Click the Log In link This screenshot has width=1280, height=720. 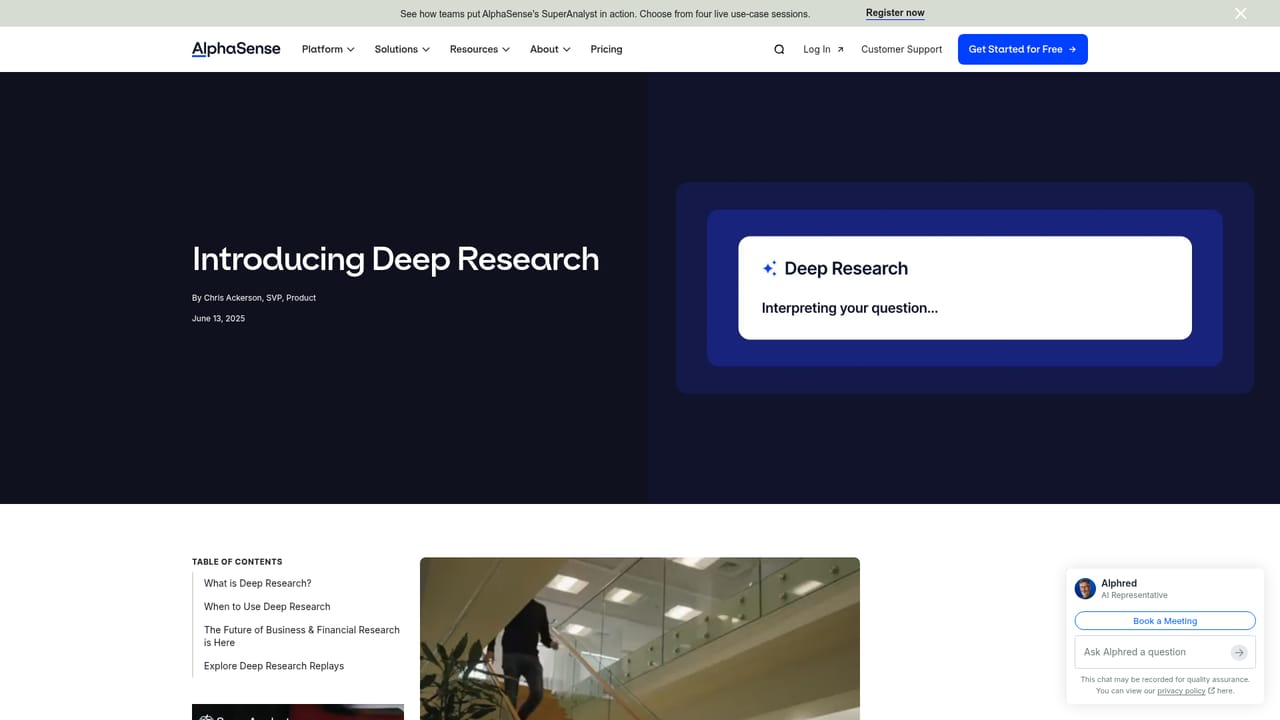point(823,49)
